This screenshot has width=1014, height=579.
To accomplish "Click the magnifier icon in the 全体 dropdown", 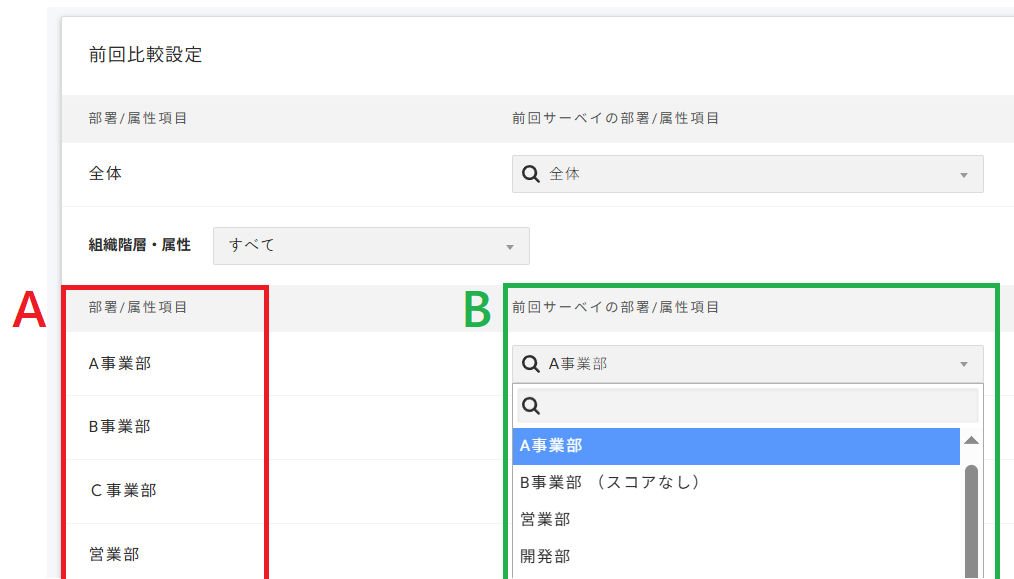I will click(530, 173).
